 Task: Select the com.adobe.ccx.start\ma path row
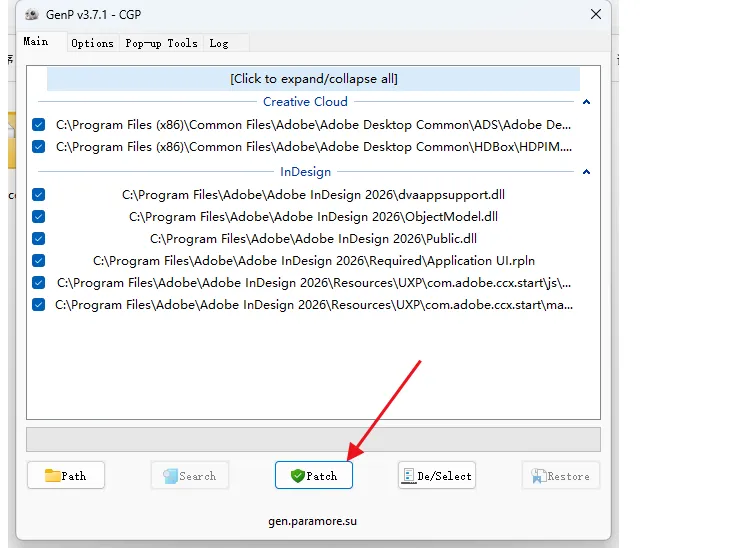pos(314,305)
